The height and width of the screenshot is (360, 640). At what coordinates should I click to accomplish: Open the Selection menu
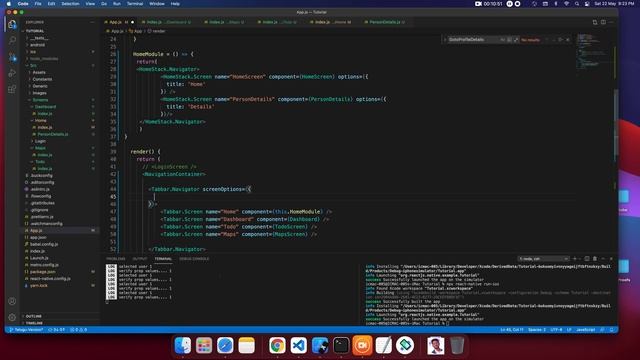[70, 4]
